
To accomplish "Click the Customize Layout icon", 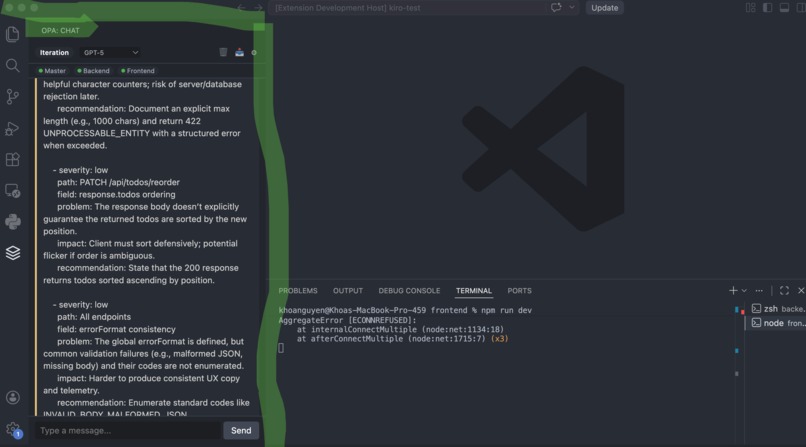I will pyautogui.click(x=750, y=8).
